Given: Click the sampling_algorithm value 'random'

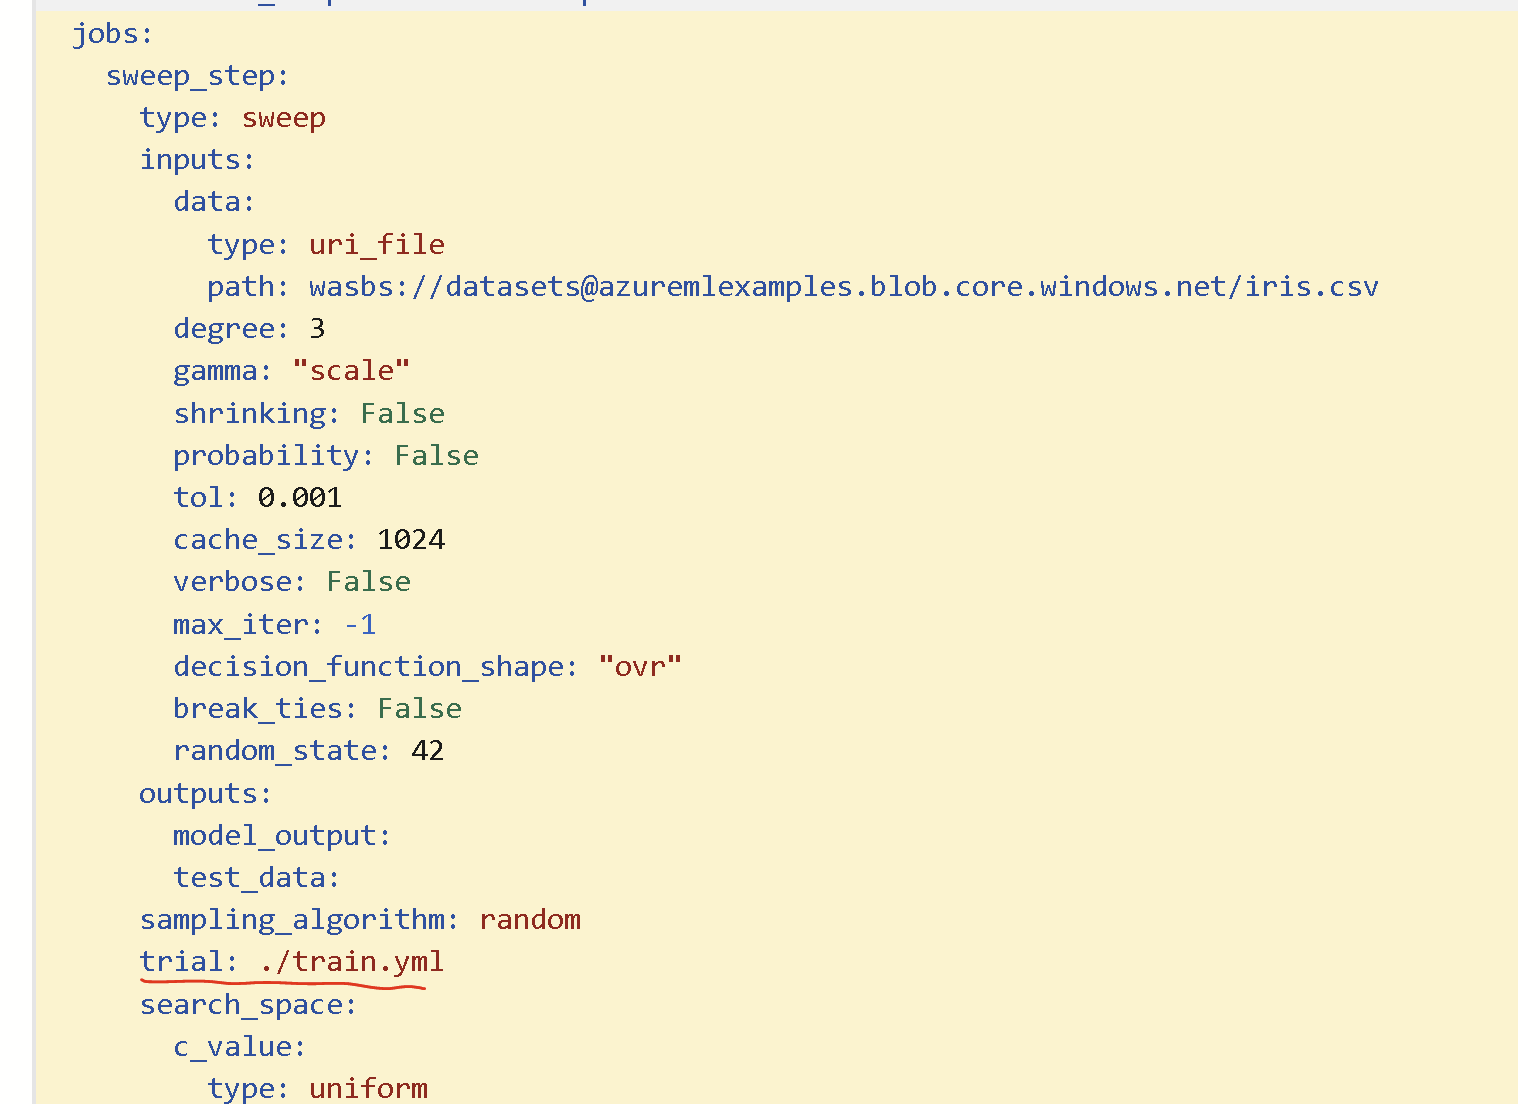Looking at the screenshot, I should pyautogui.click(x=530, y=920).
